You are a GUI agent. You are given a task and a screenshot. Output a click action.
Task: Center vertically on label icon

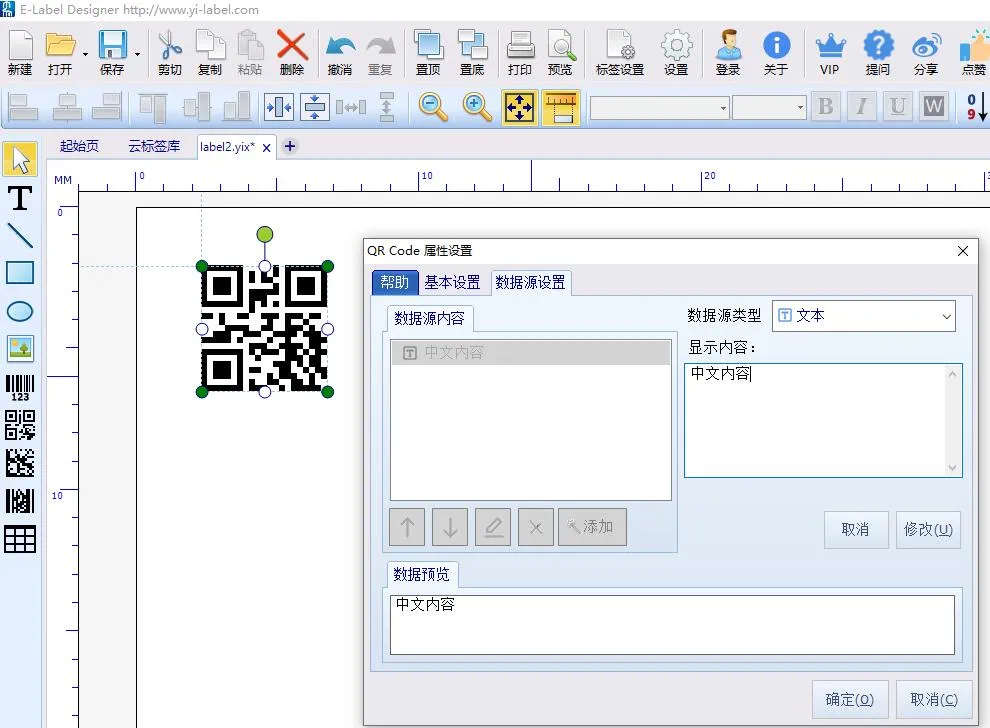pyautogui.click(x=314, y=107)
